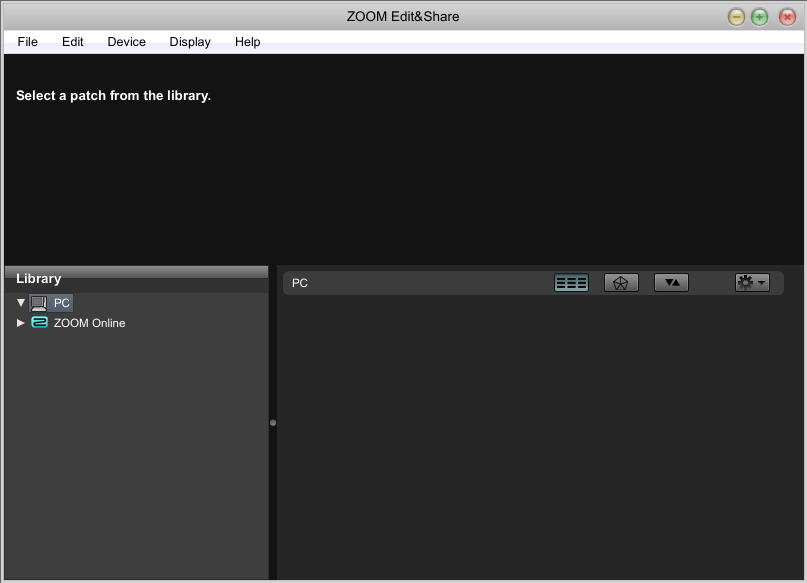Select ZOOM Online label in library tree

point(89,323)
